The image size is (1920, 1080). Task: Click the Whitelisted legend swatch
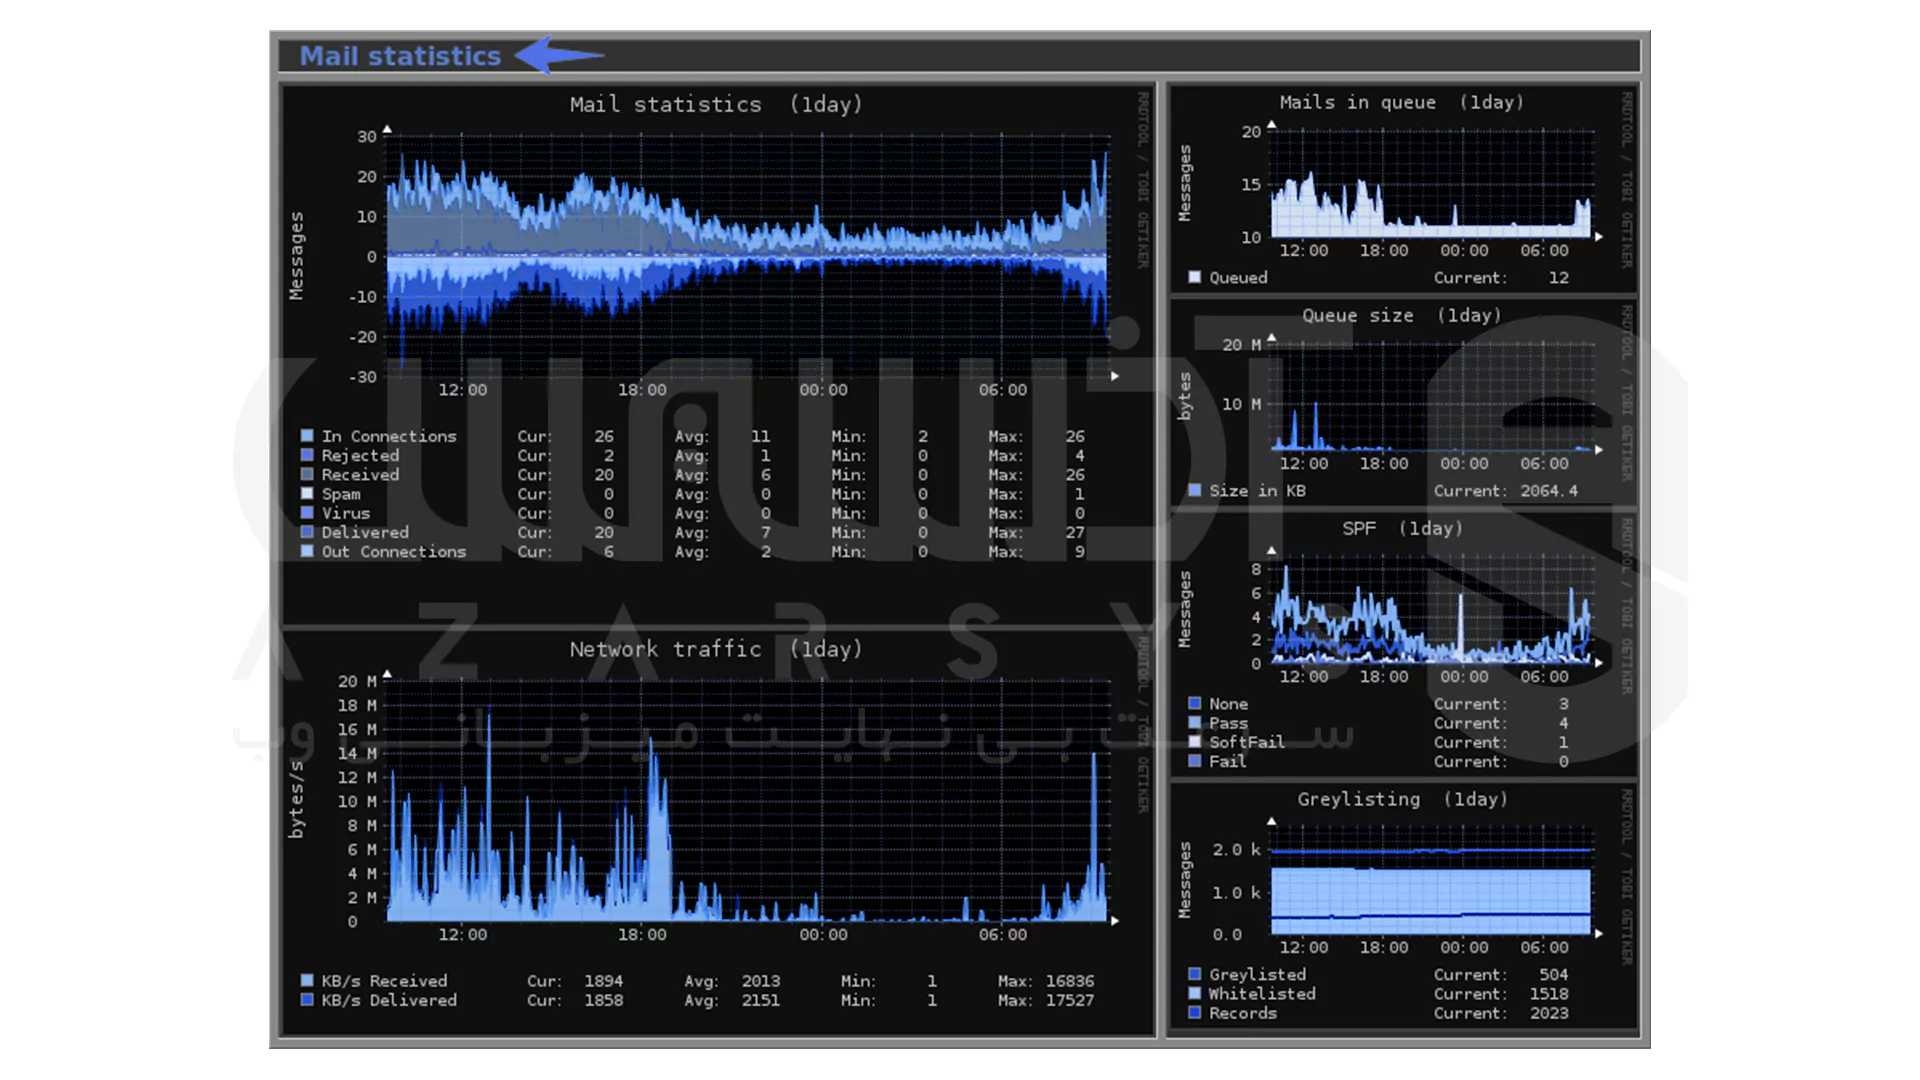1194,993
